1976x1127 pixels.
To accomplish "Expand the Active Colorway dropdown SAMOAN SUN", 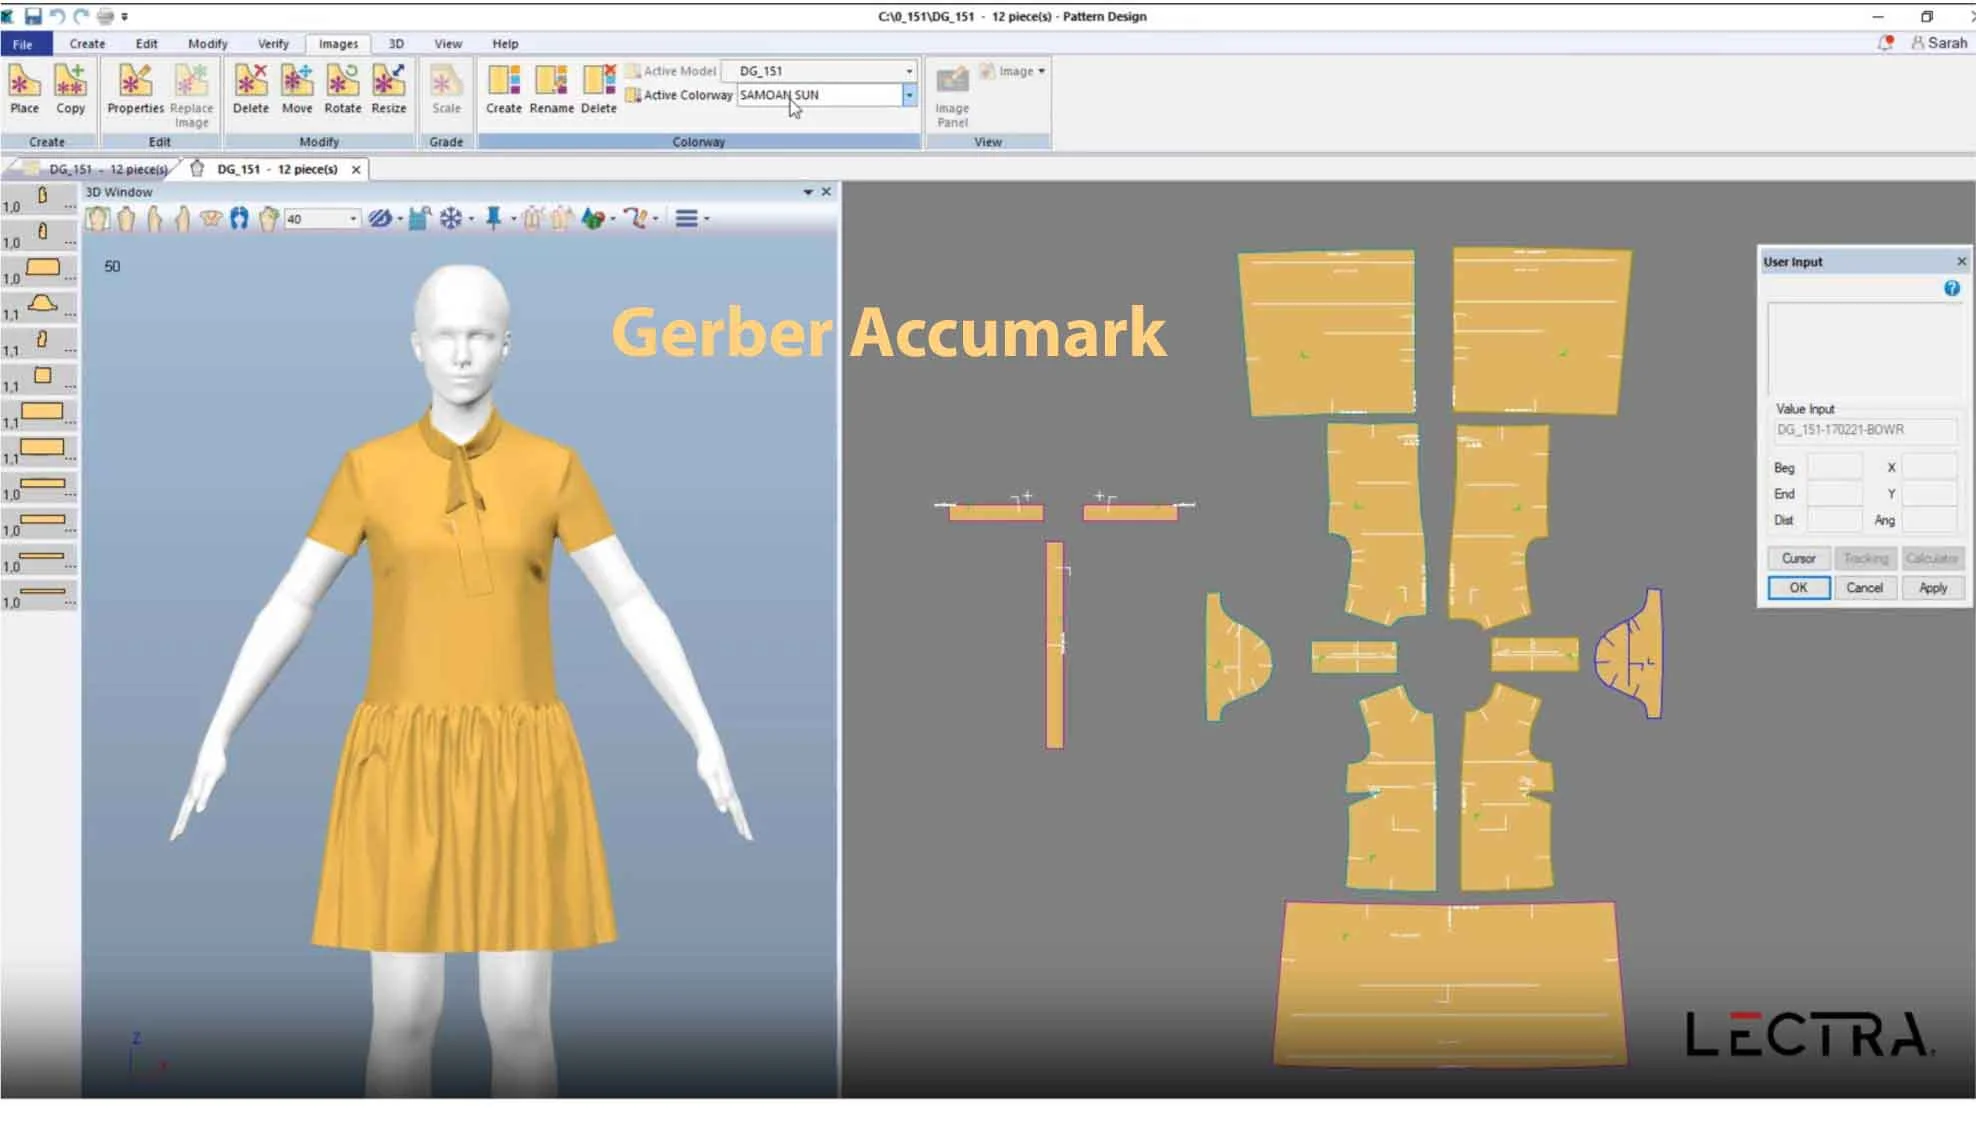I will [908, 95].
